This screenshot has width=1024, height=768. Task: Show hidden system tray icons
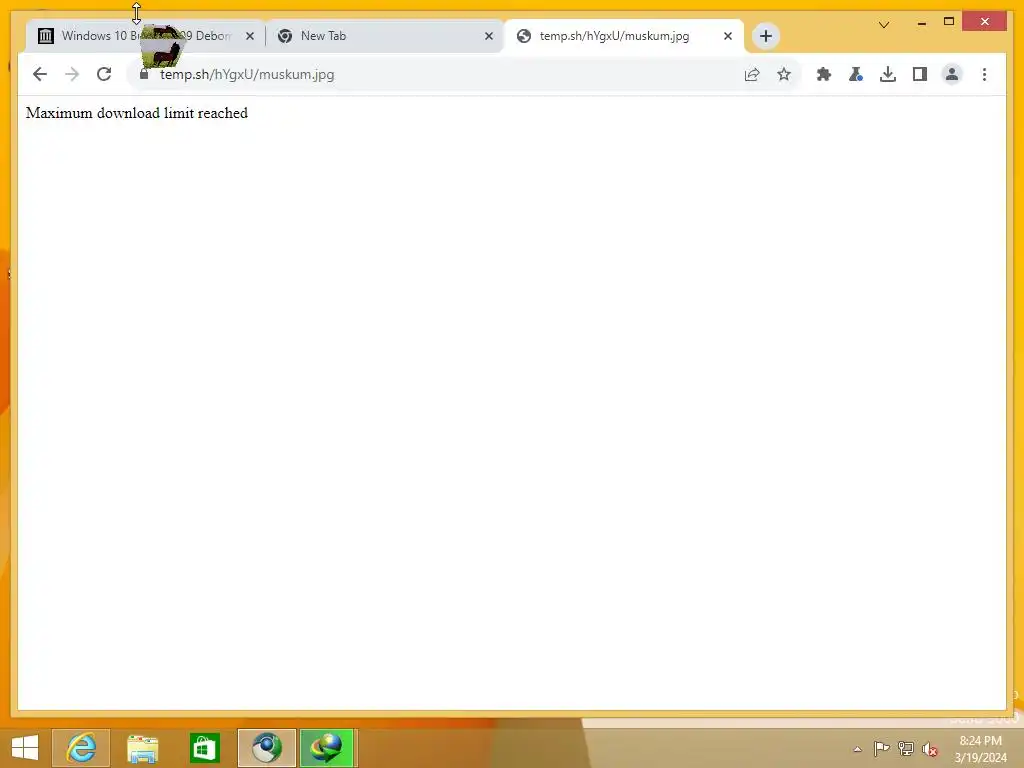click(x=857, y=749)
